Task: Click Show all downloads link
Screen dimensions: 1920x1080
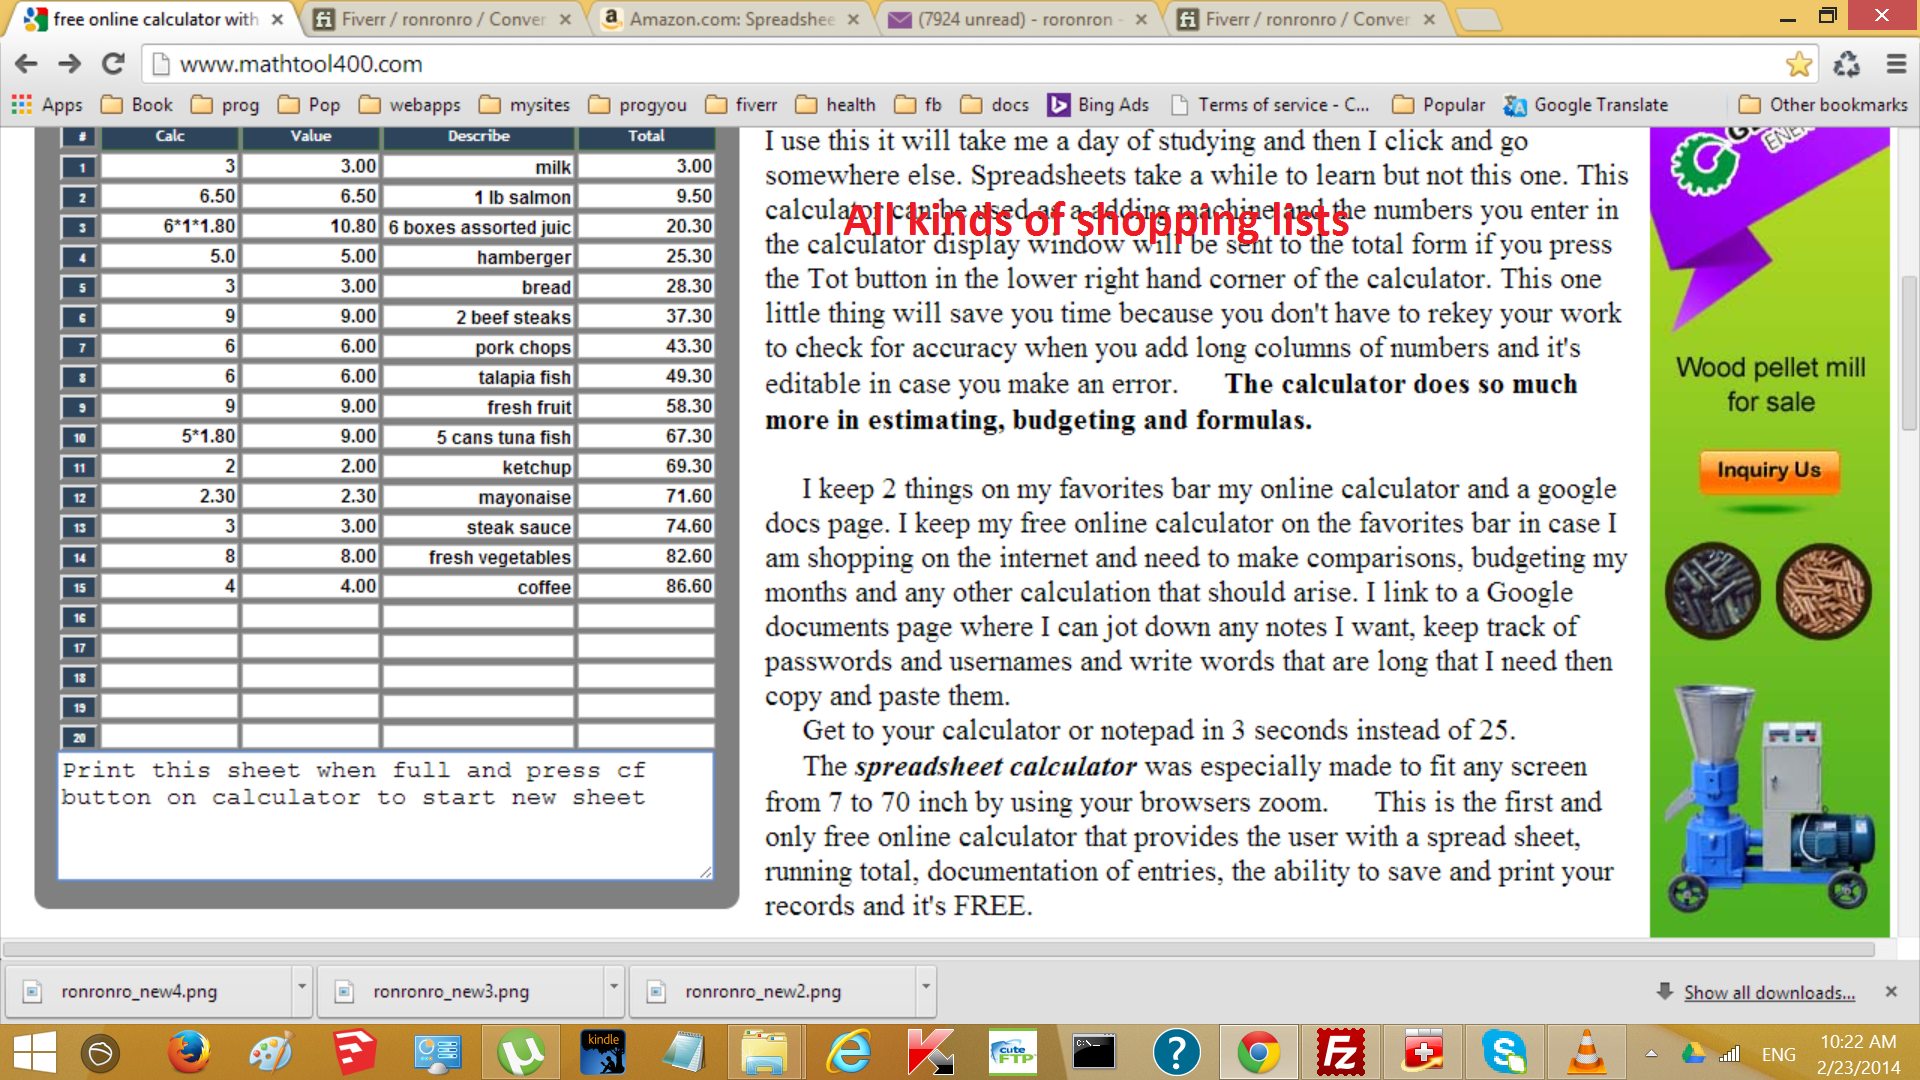Action: (x=1768, y=992)
